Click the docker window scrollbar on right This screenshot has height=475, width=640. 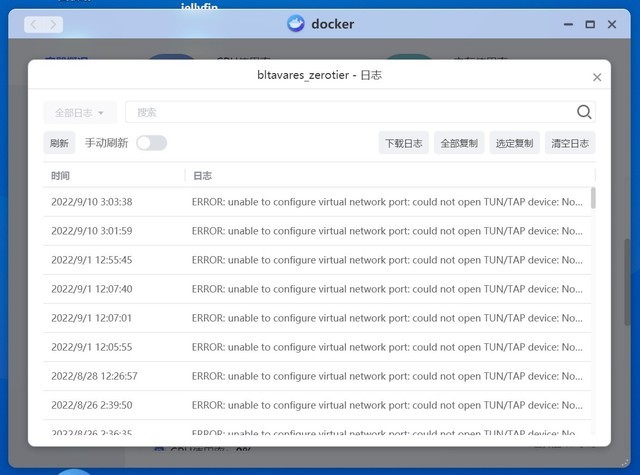coord(627,282)
